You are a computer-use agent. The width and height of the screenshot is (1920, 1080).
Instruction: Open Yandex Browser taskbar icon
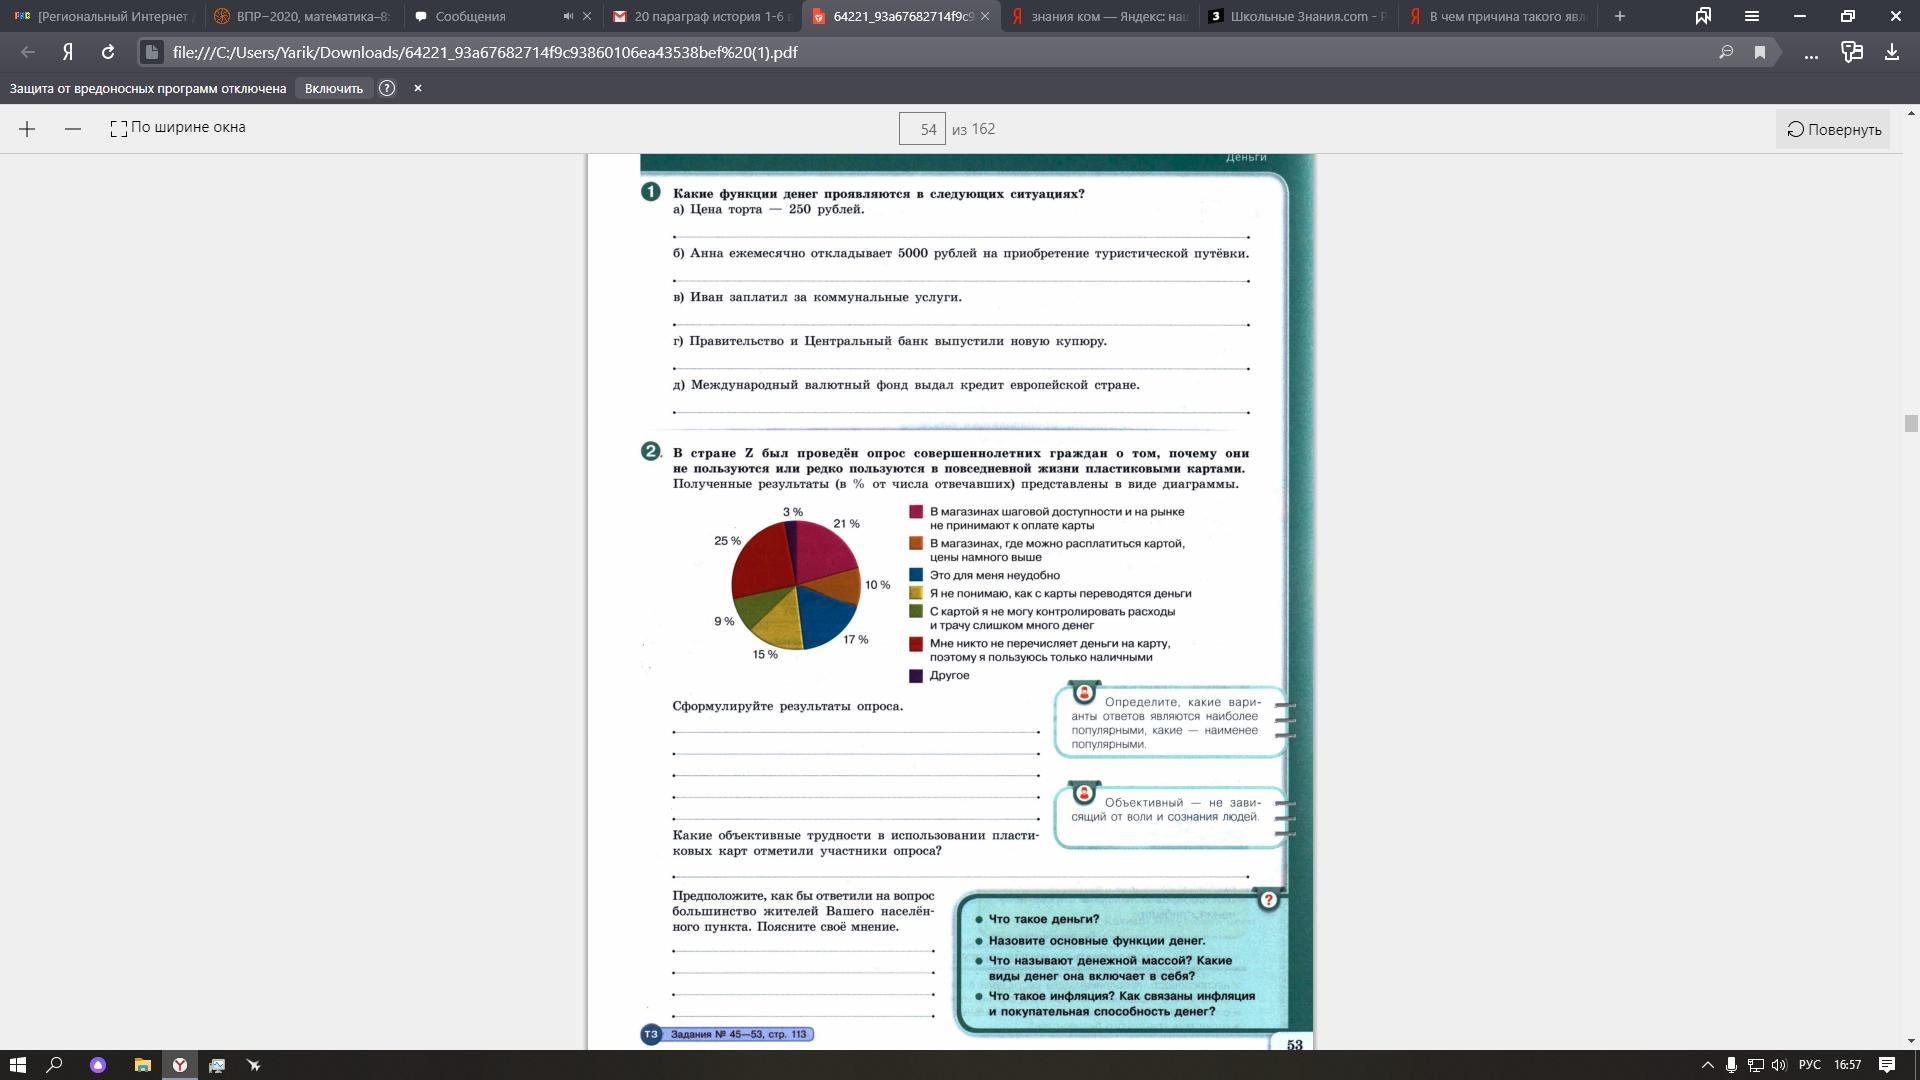[x=180, y=1065]
